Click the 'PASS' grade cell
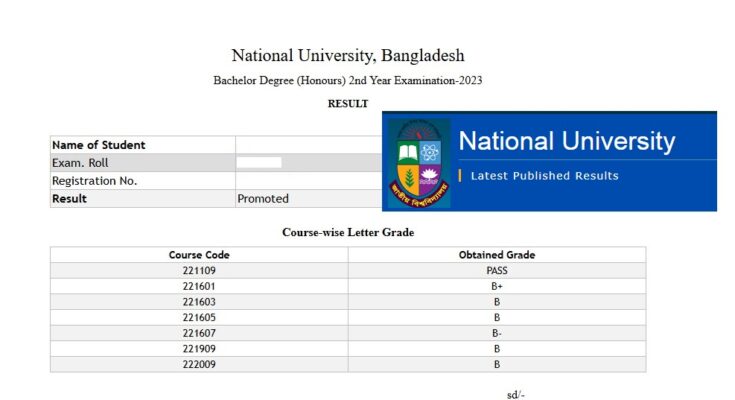735x400 pixels. (x=497, y=271)
